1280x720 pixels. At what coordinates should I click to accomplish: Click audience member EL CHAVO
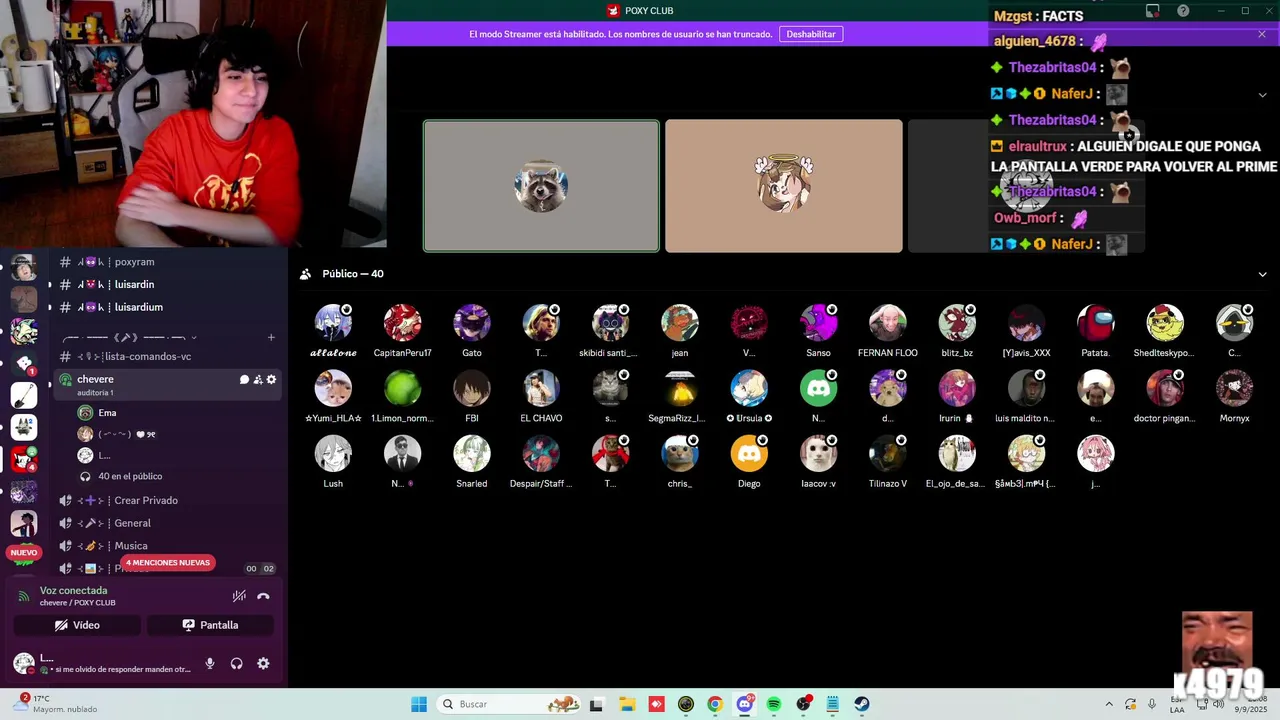(x=541, y=389)
